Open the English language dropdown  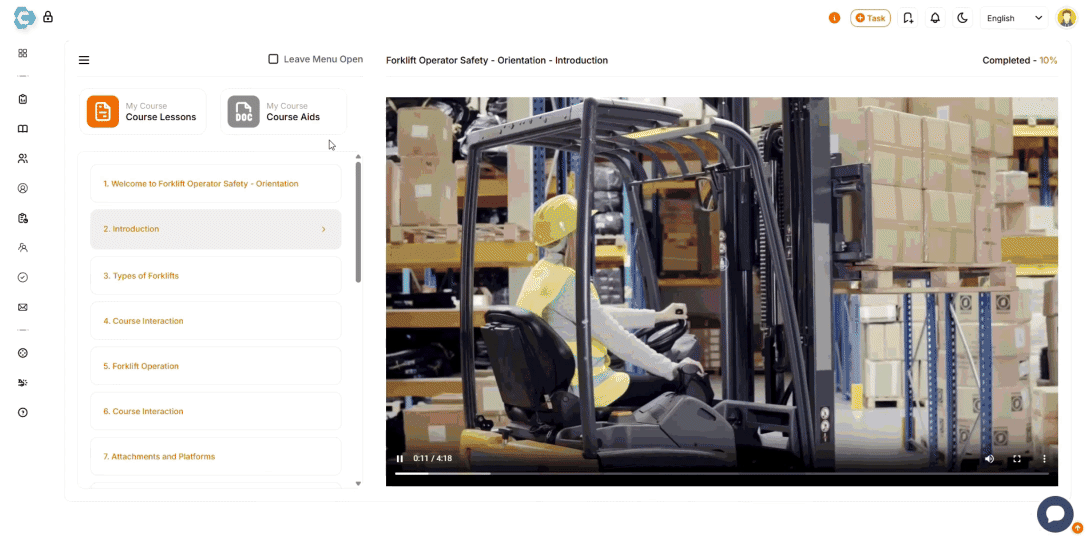pyautogui.click(x=1014, y=18)
